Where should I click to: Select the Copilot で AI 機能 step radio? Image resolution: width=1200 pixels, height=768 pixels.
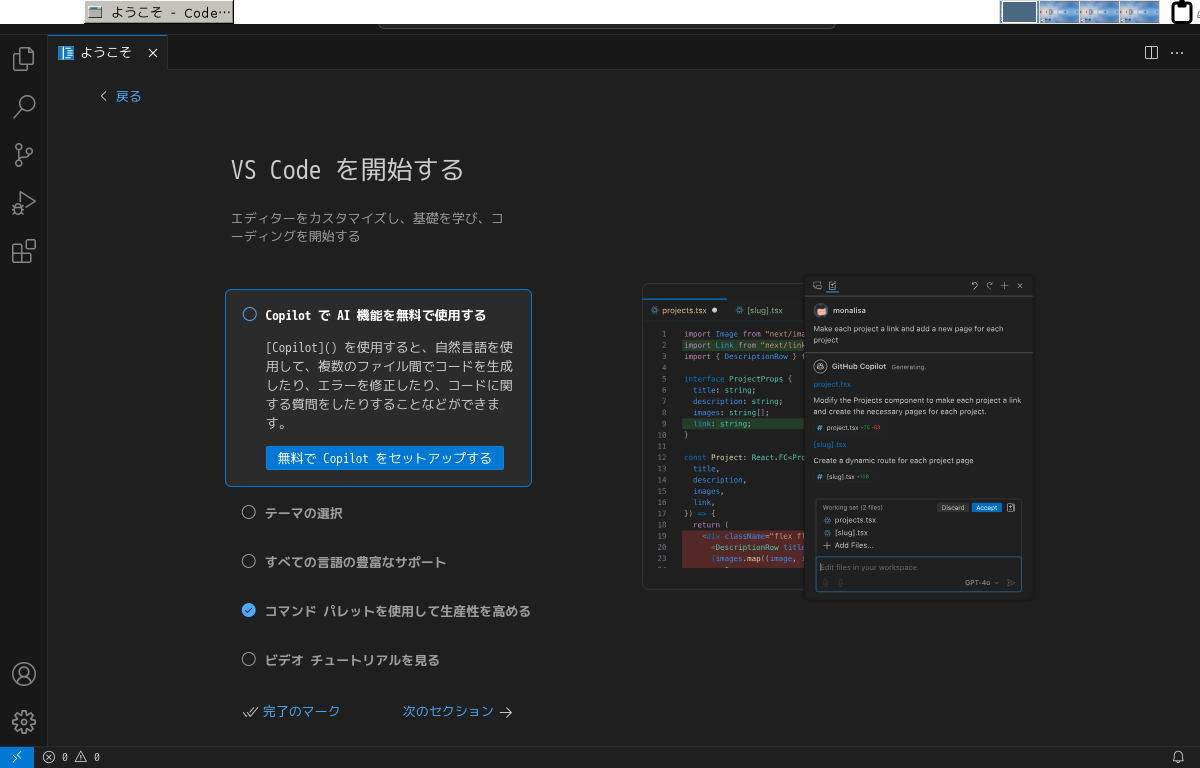250,314
